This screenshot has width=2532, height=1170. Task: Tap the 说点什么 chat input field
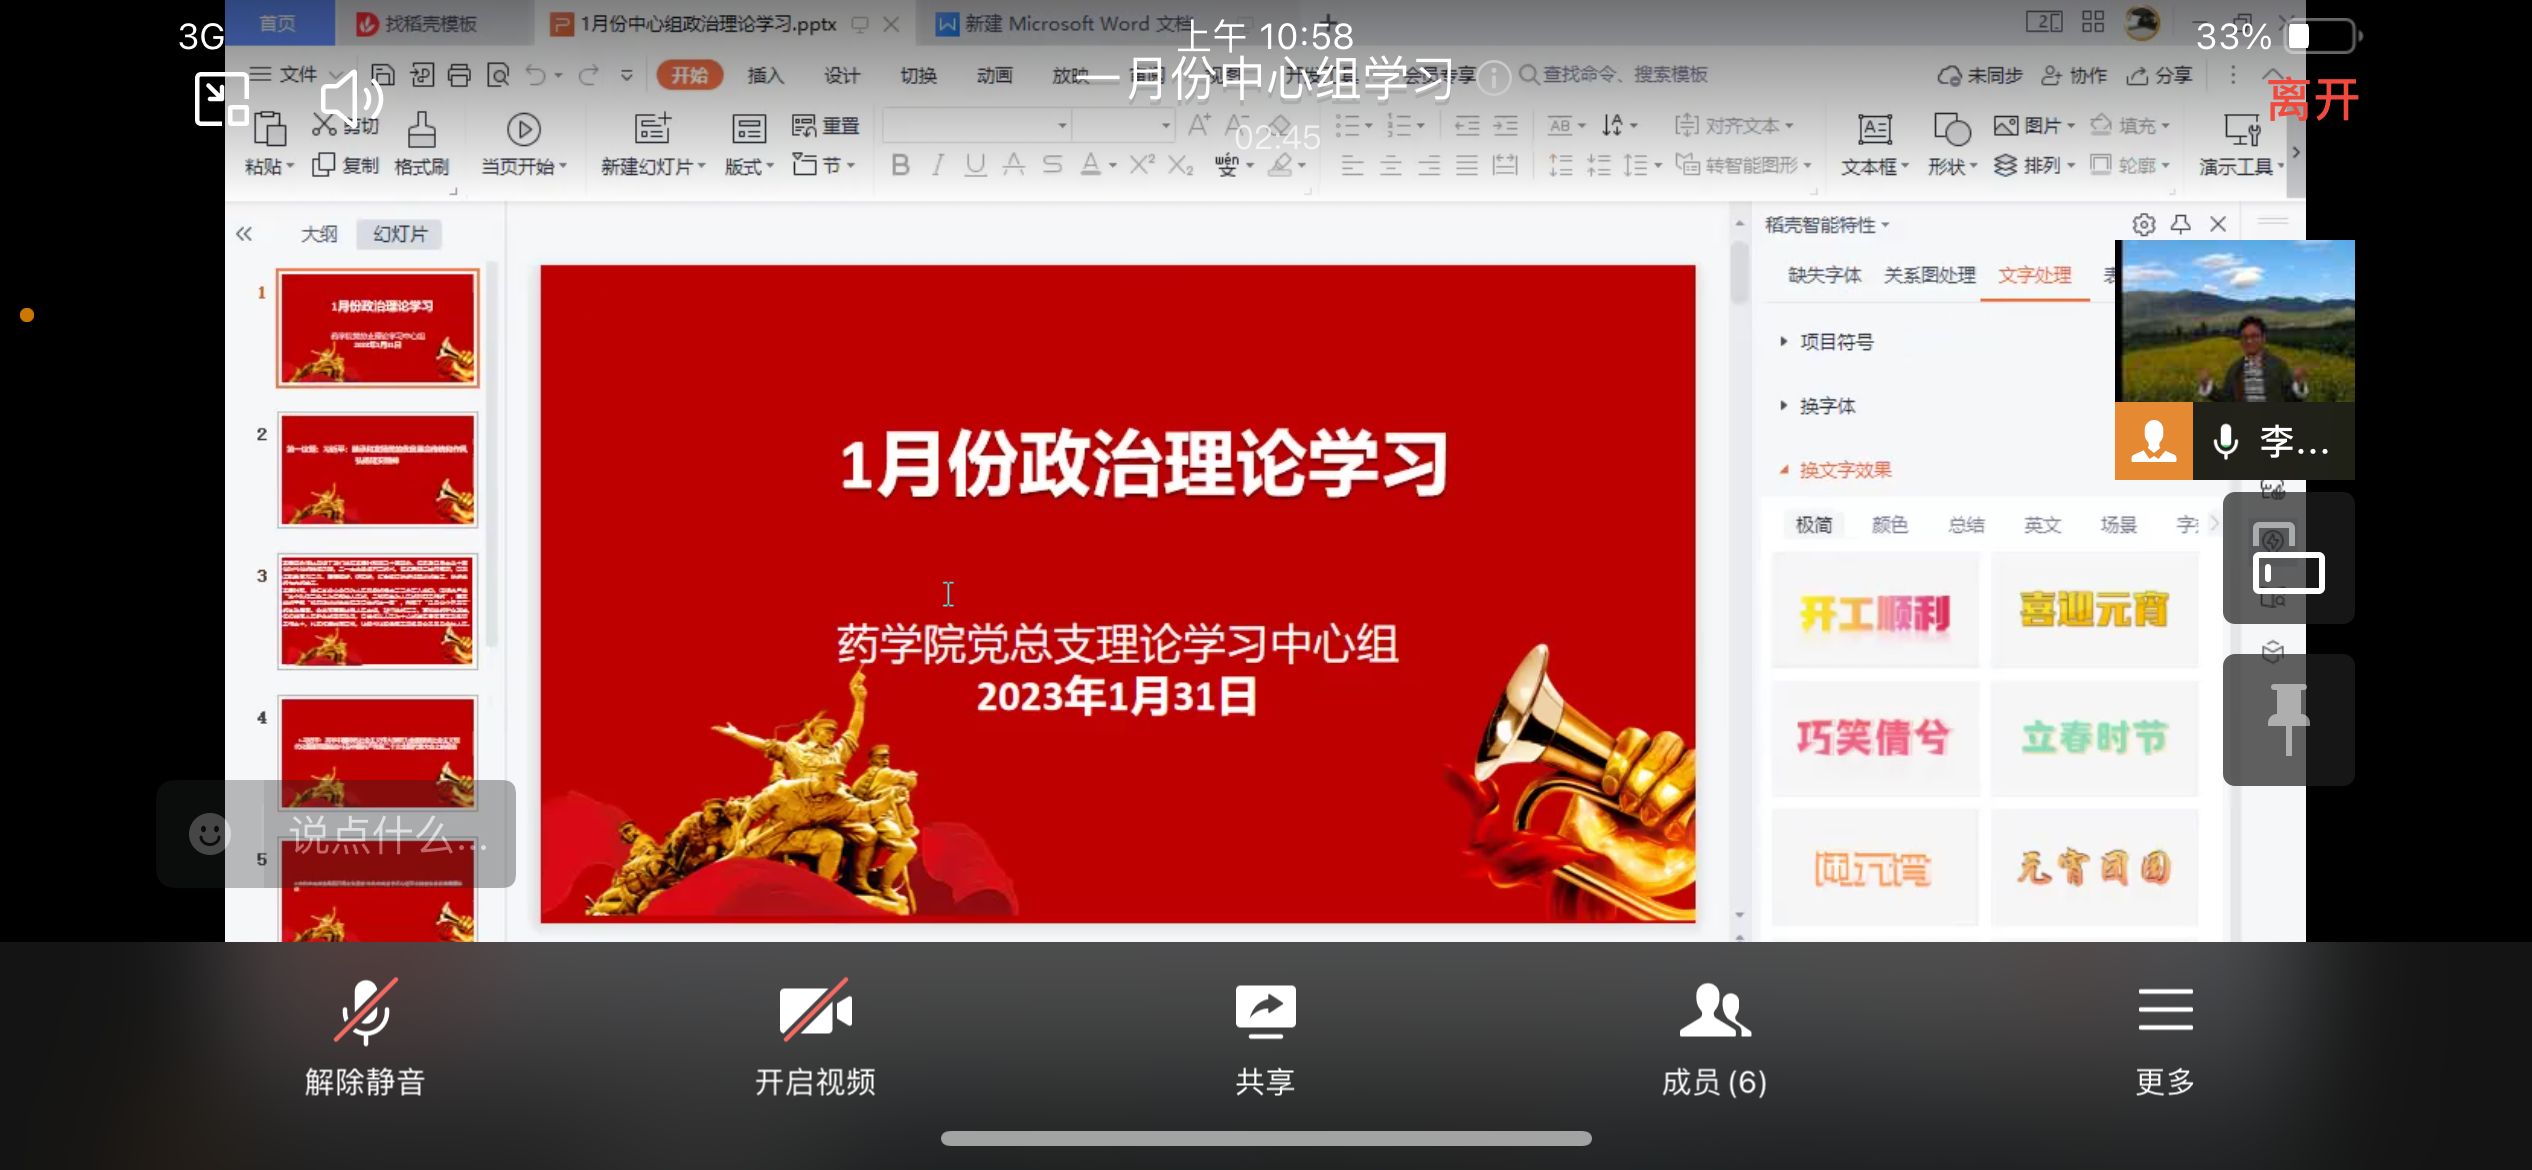pyautogui.click(x=388, y=834)
